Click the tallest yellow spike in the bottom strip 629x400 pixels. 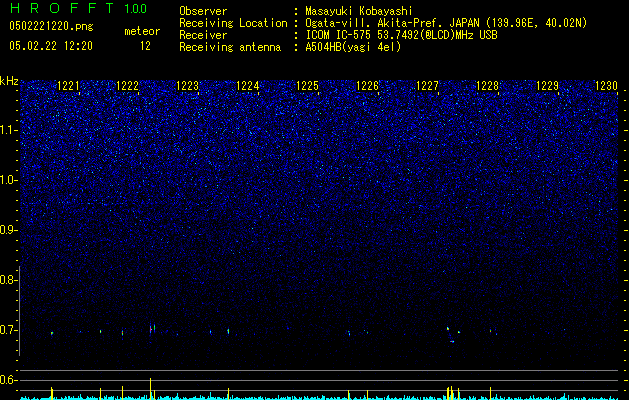tap(150, 388)
